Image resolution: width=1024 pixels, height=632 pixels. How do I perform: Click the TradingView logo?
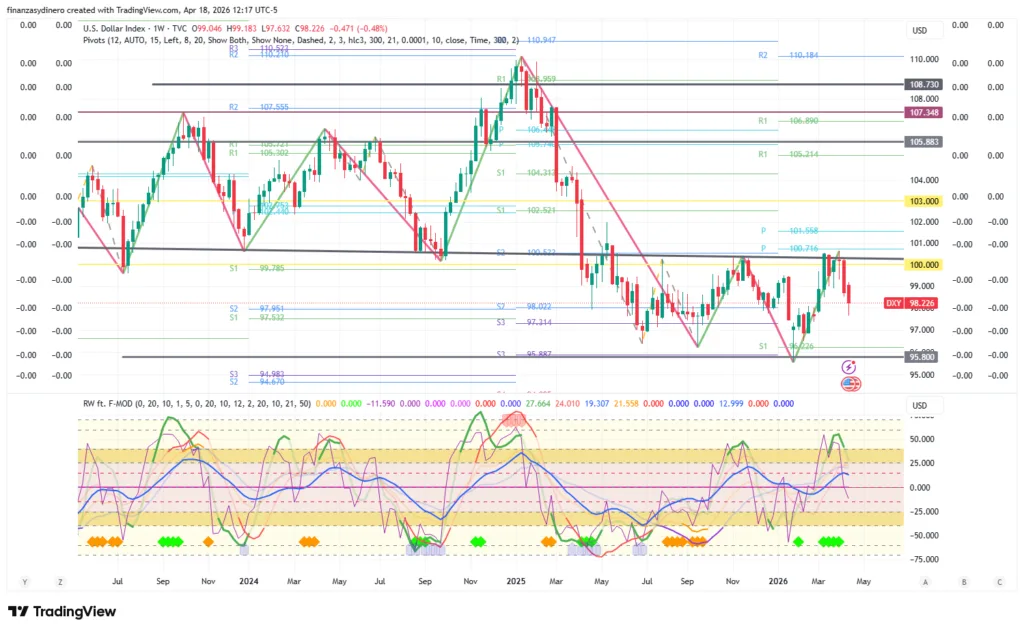point(62,611)
